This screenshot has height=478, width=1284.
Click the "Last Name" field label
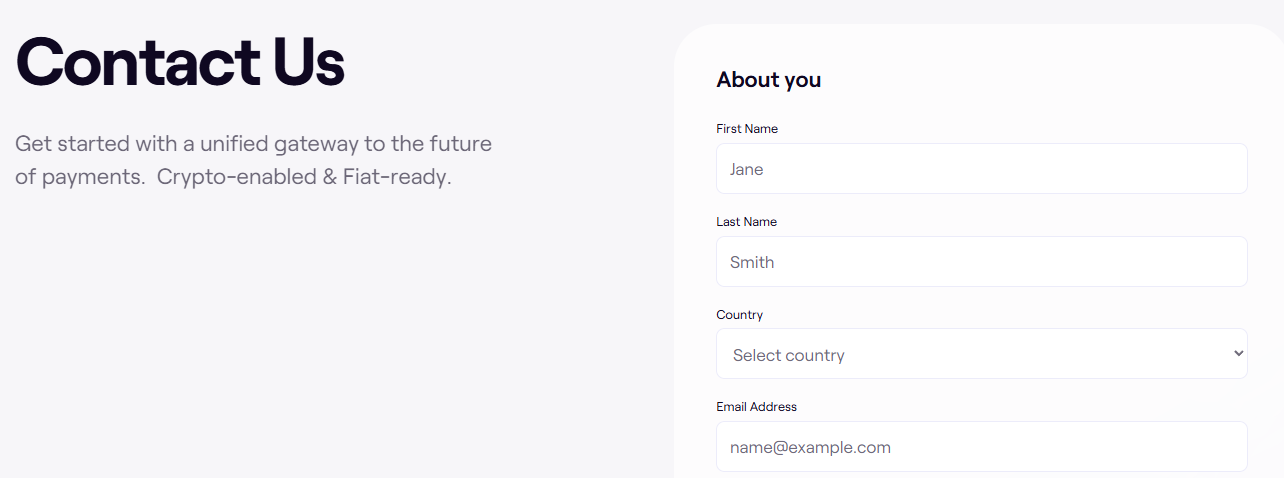click(x=746, y=222)
